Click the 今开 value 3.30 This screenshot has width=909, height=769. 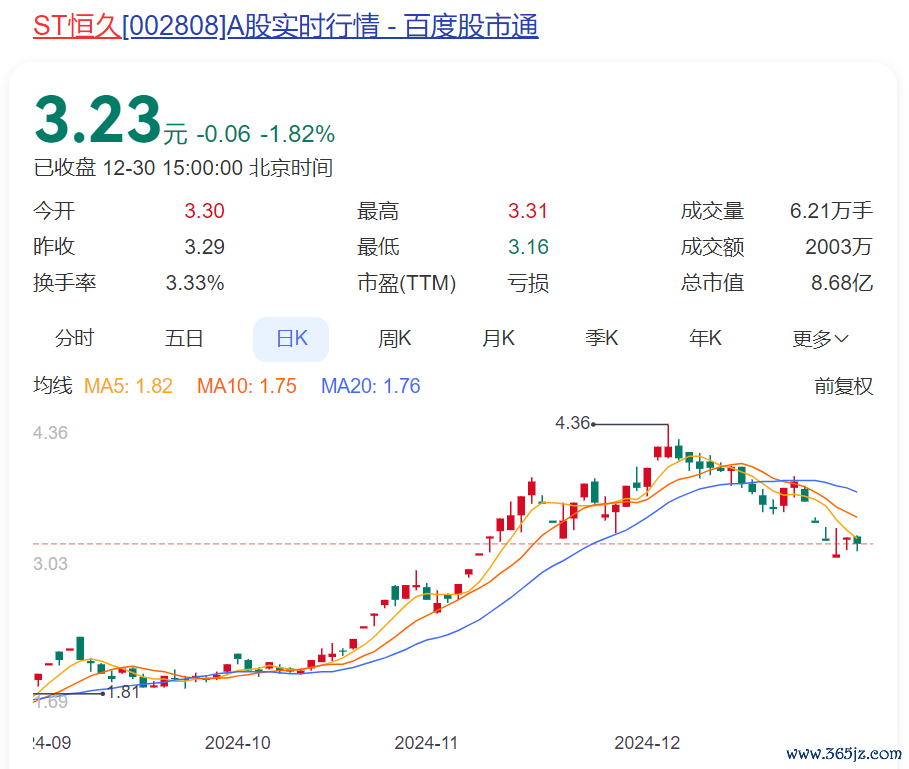pos(204,211)
